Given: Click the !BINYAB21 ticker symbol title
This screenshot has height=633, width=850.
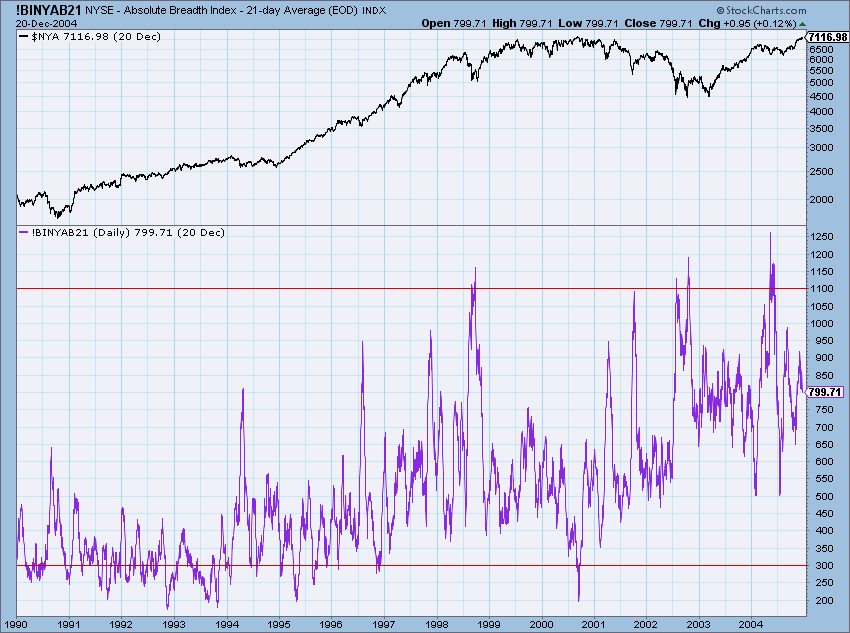Looking at the screenshot, I should pos(49,10).
